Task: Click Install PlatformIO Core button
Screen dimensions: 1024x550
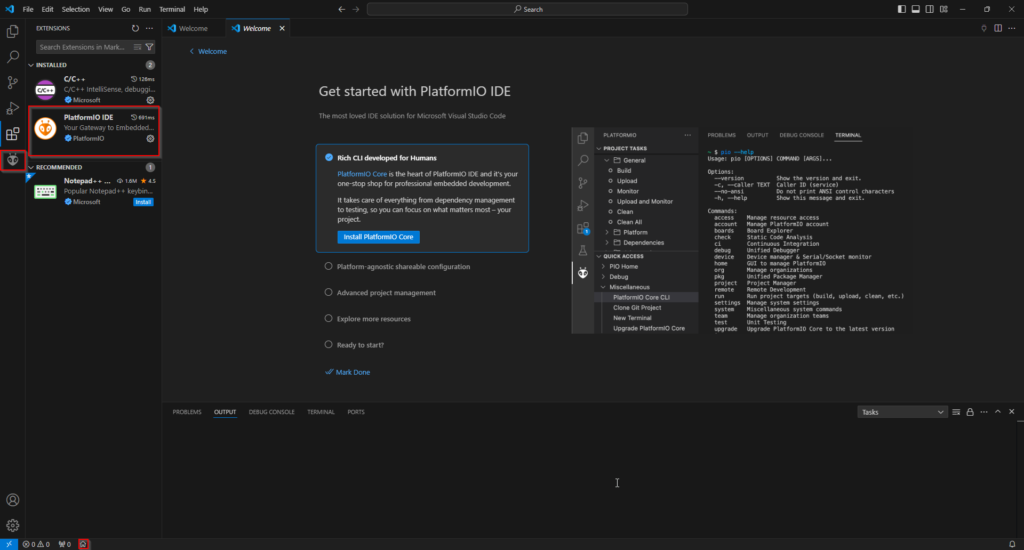Action: pos(378,237)
